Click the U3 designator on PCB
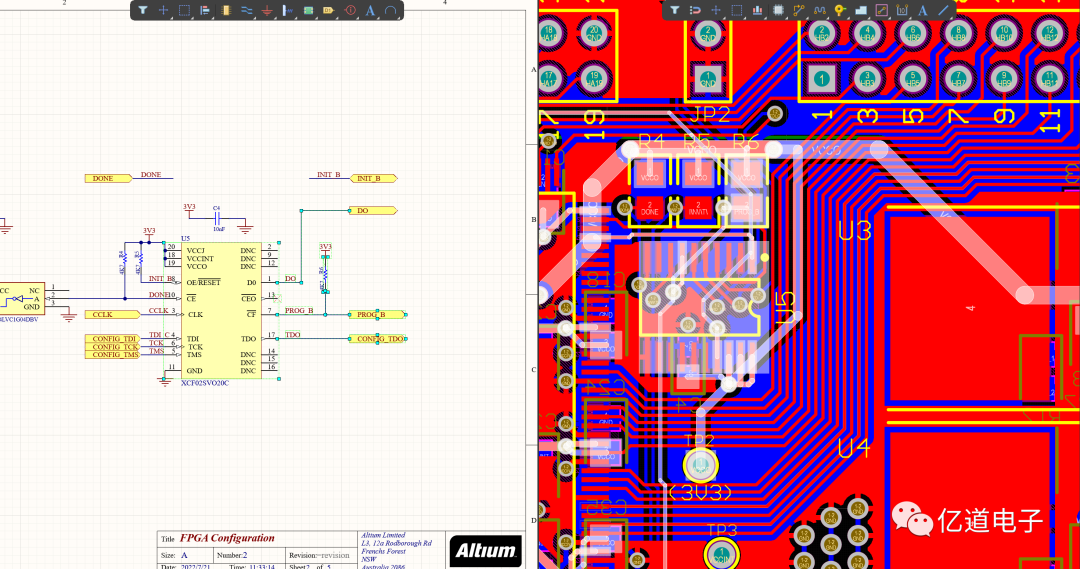 click(854, 231)
